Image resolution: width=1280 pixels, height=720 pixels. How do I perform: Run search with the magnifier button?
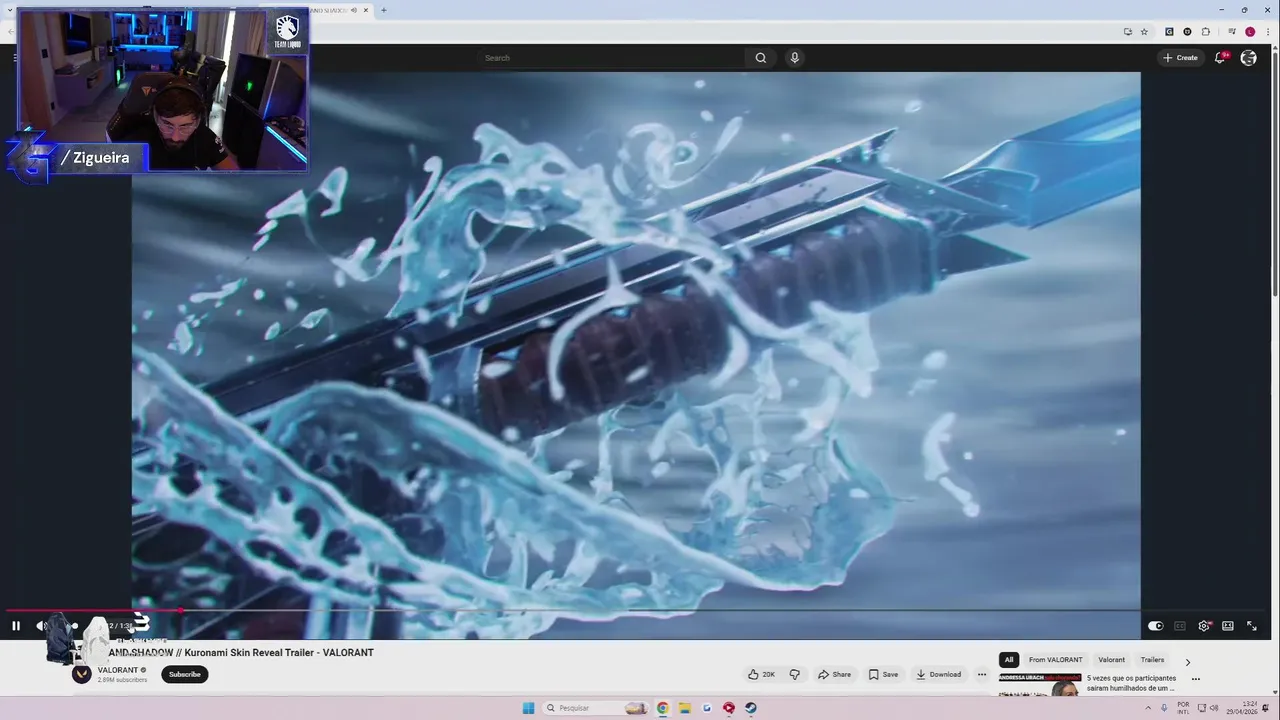point(761,58)
